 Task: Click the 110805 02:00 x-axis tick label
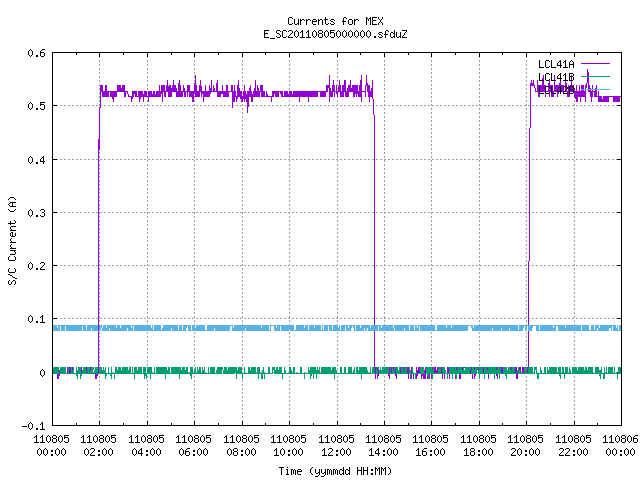click(98, 445)
